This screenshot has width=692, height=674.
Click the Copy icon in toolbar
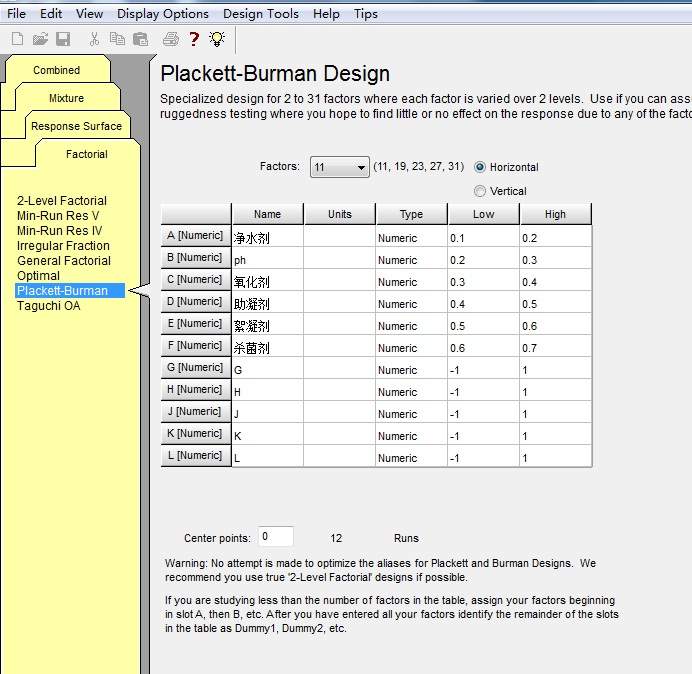point(117,39)
